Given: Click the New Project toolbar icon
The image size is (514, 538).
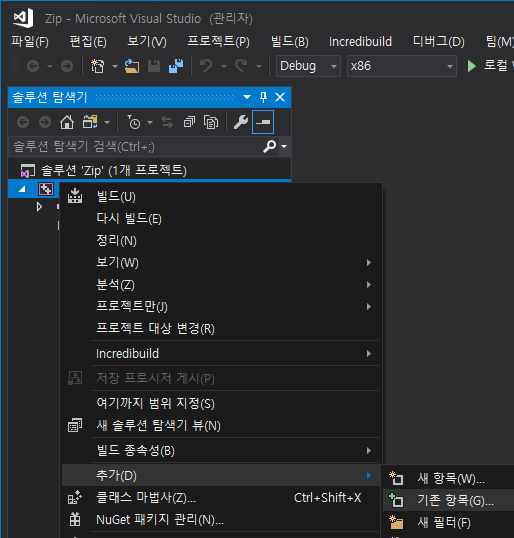Looking at the screenshot, I should pyautogui.click(x=97, y=66).
